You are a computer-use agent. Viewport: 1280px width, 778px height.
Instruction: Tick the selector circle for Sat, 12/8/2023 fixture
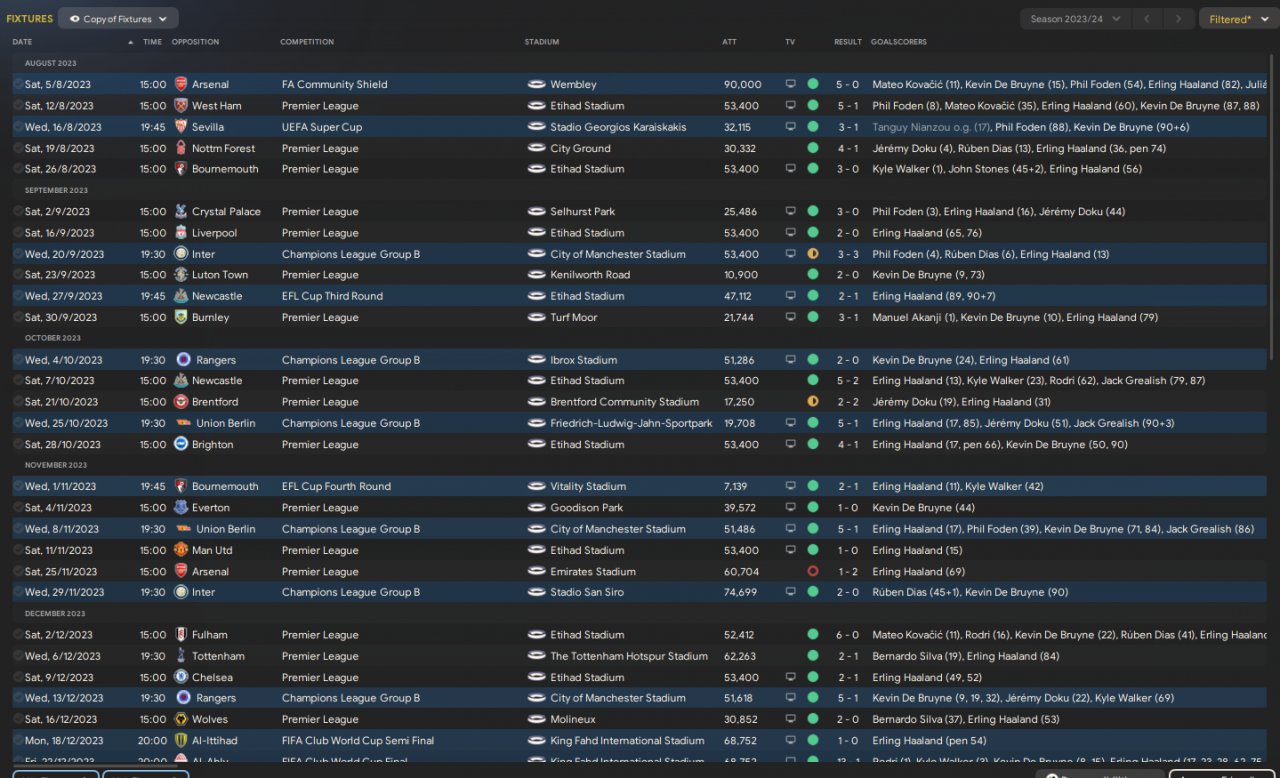coord(18,105)
